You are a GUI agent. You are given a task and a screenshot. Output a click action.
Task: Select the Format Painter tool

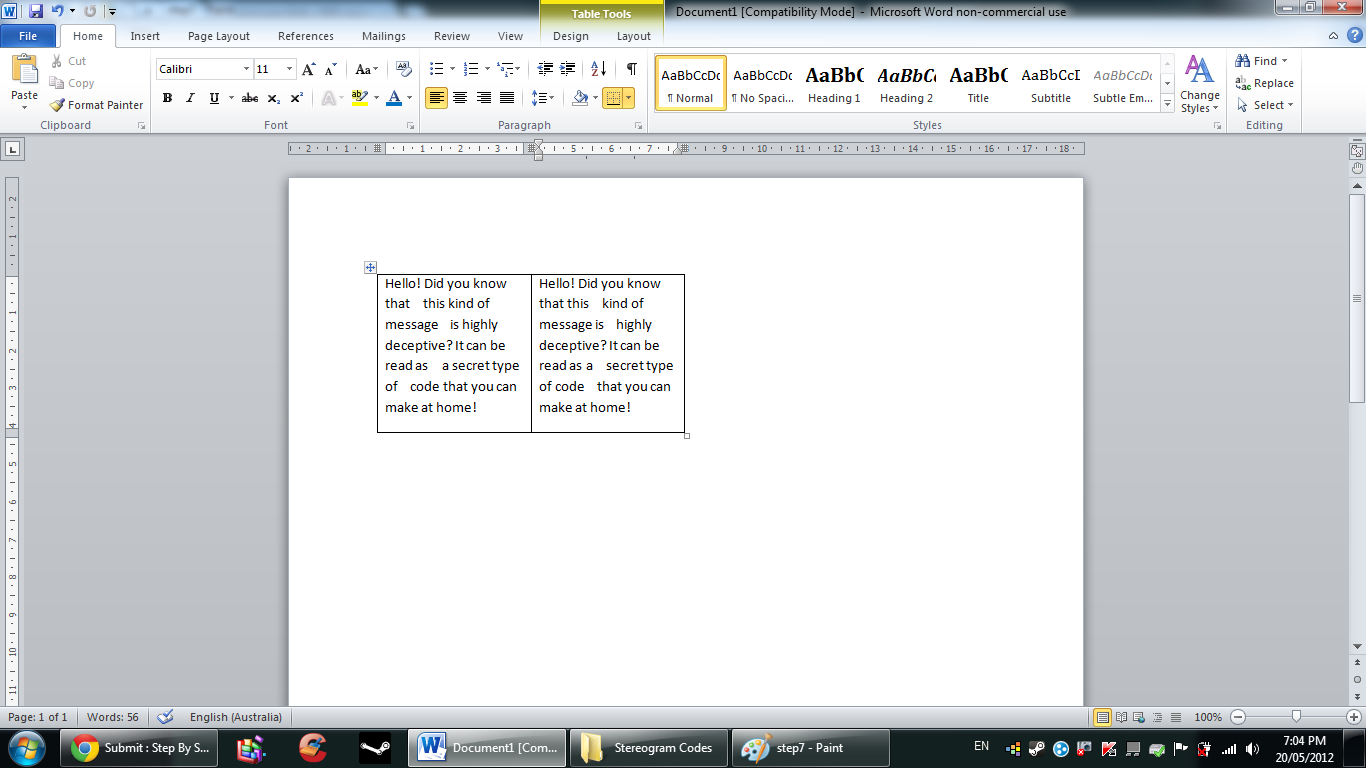click(x=96, y=104)
